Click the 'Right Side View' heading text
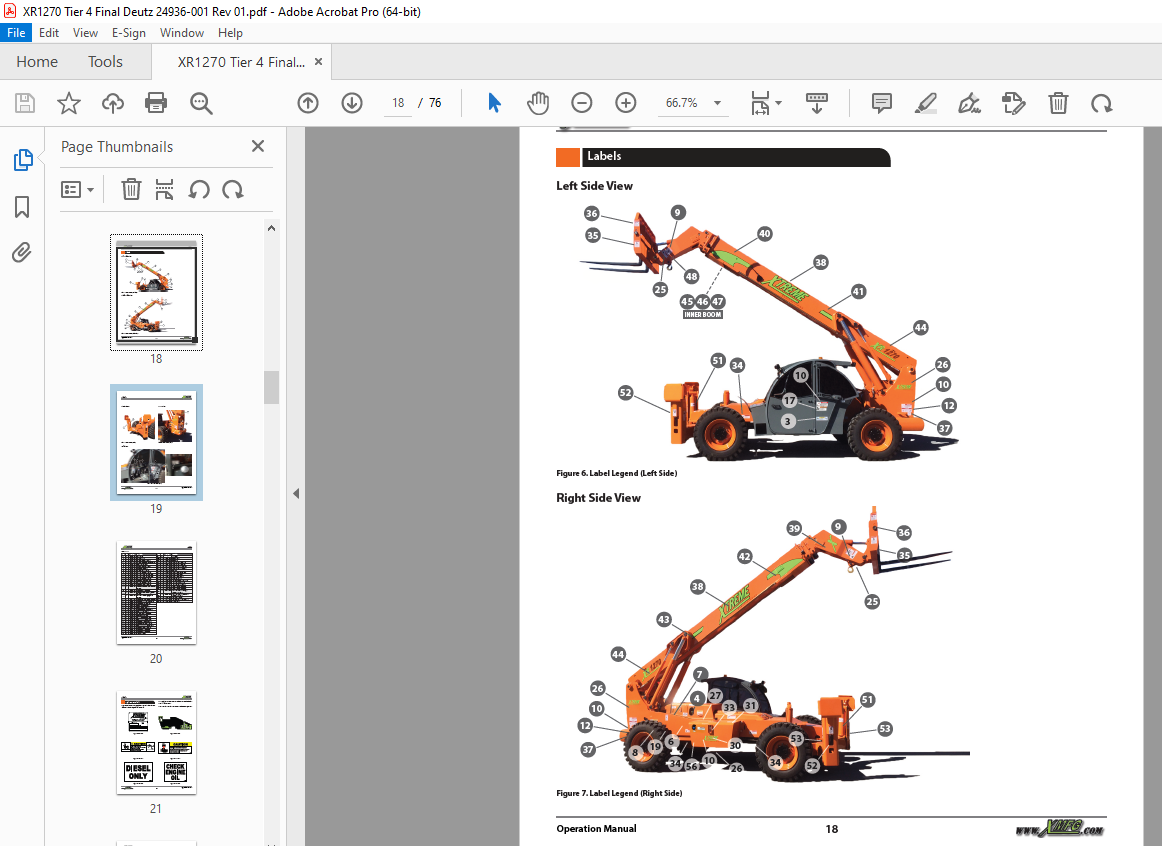The image size is (1162, 846). [x=599, y=498]
